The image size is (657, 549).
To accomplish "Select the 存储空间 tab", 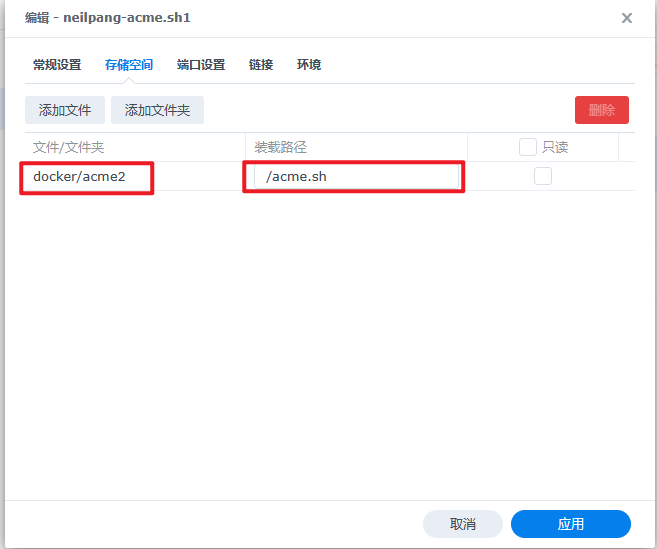I will tap(129, 65).
